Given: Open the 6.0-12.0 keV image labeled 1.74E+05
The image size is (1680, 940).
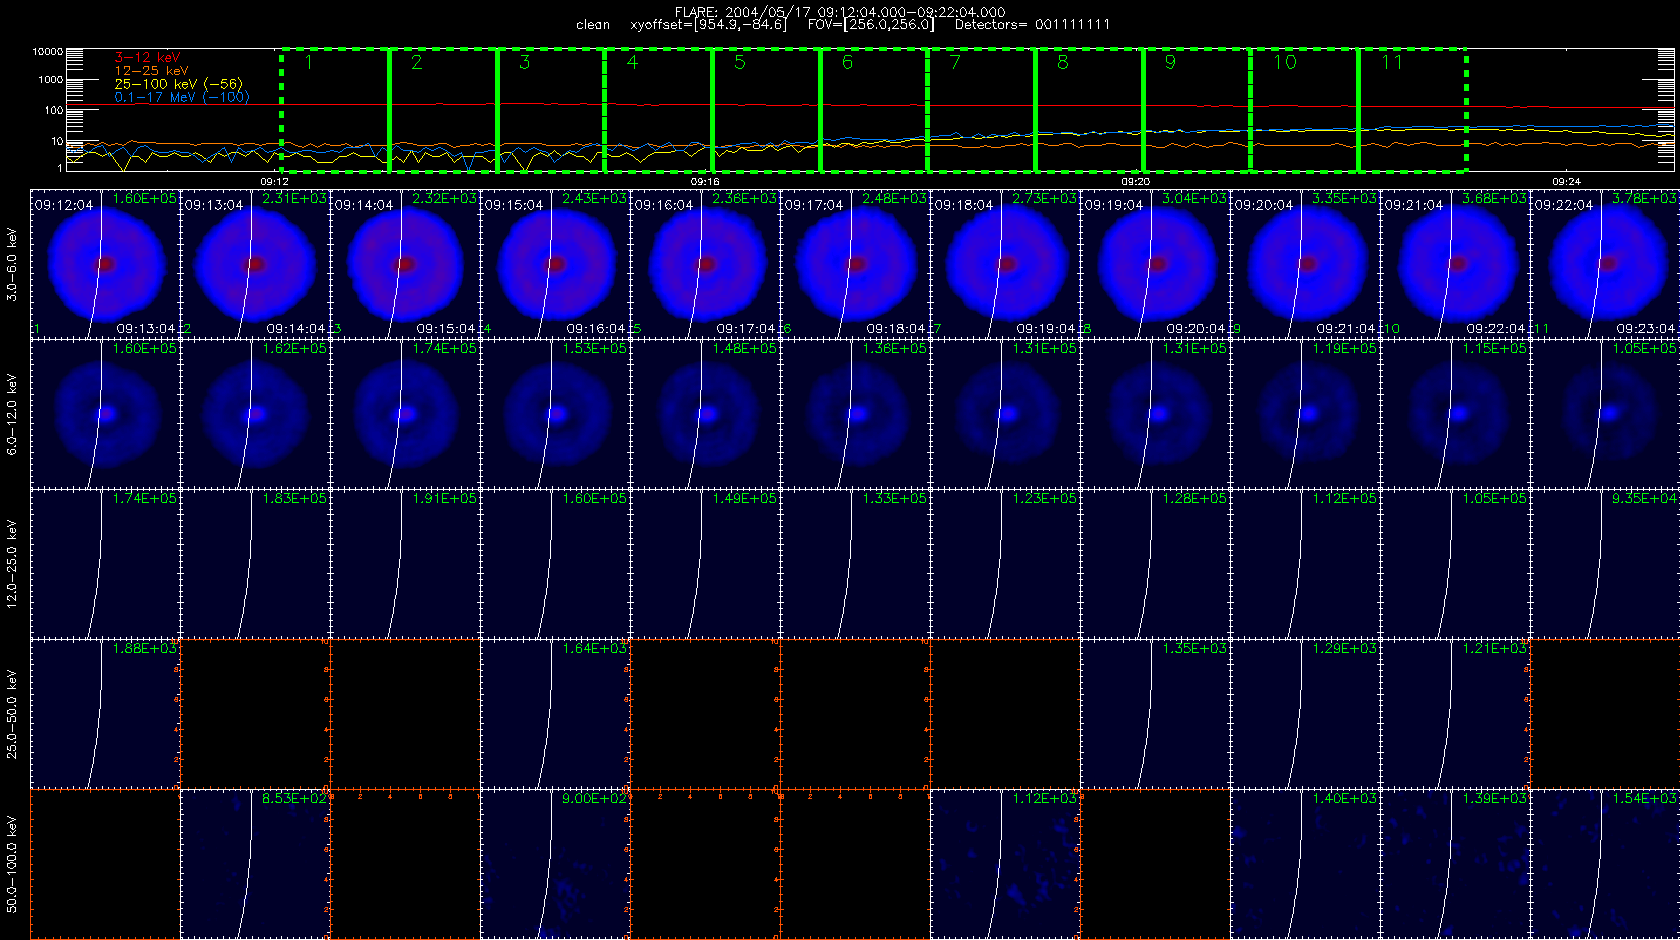Looking at the screenshot, I should click(x=405, y=414).
